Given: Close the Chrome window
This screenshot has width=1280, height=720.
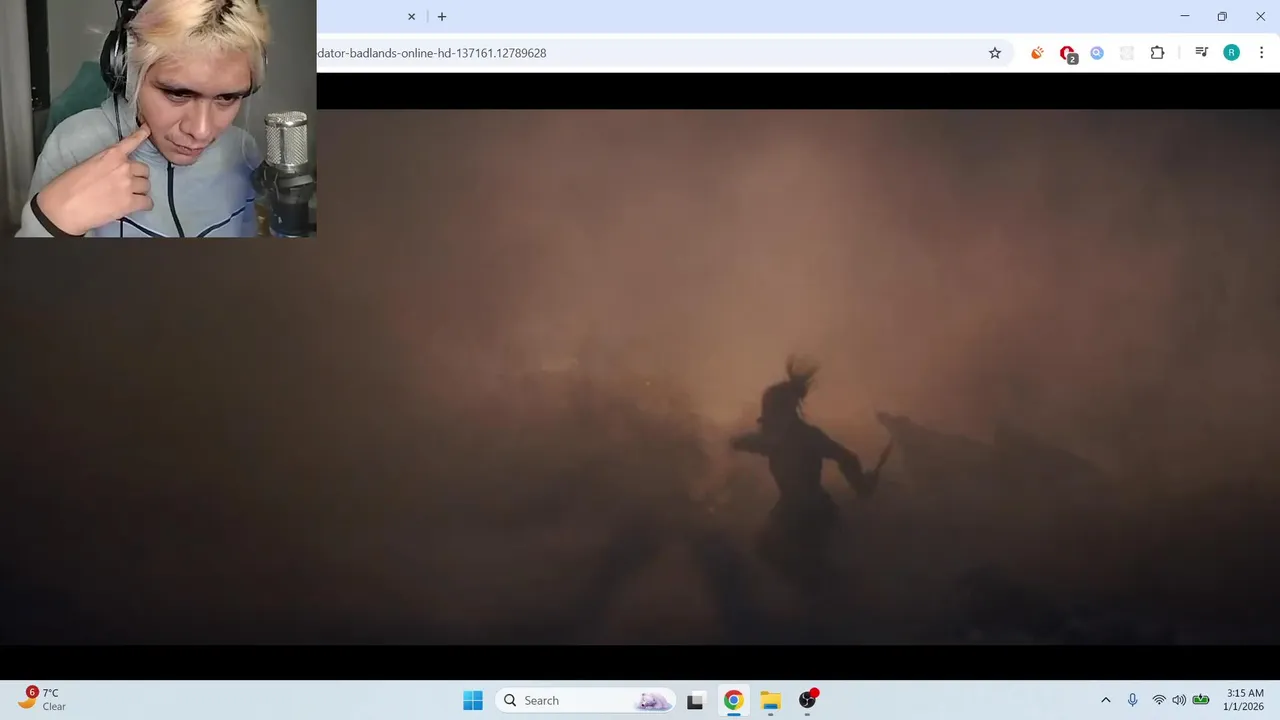Looking at the screenshot, I should click(1260, 16).
